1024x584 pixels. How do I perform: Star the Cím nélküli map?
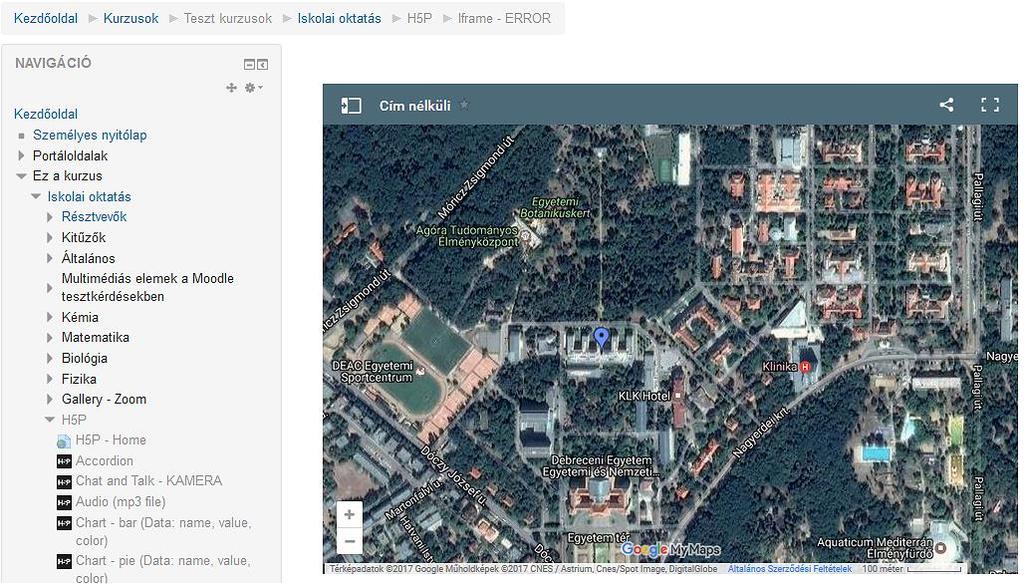tap(464, 105)
